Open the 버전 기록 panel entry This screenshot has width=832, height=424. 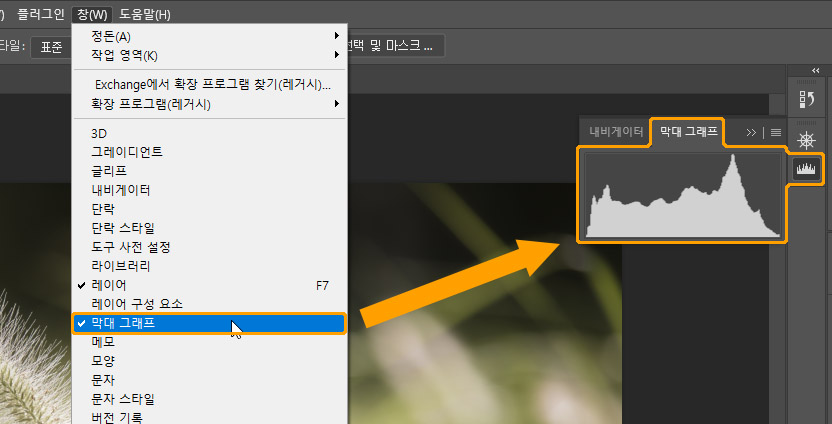(x=209, y=417)
